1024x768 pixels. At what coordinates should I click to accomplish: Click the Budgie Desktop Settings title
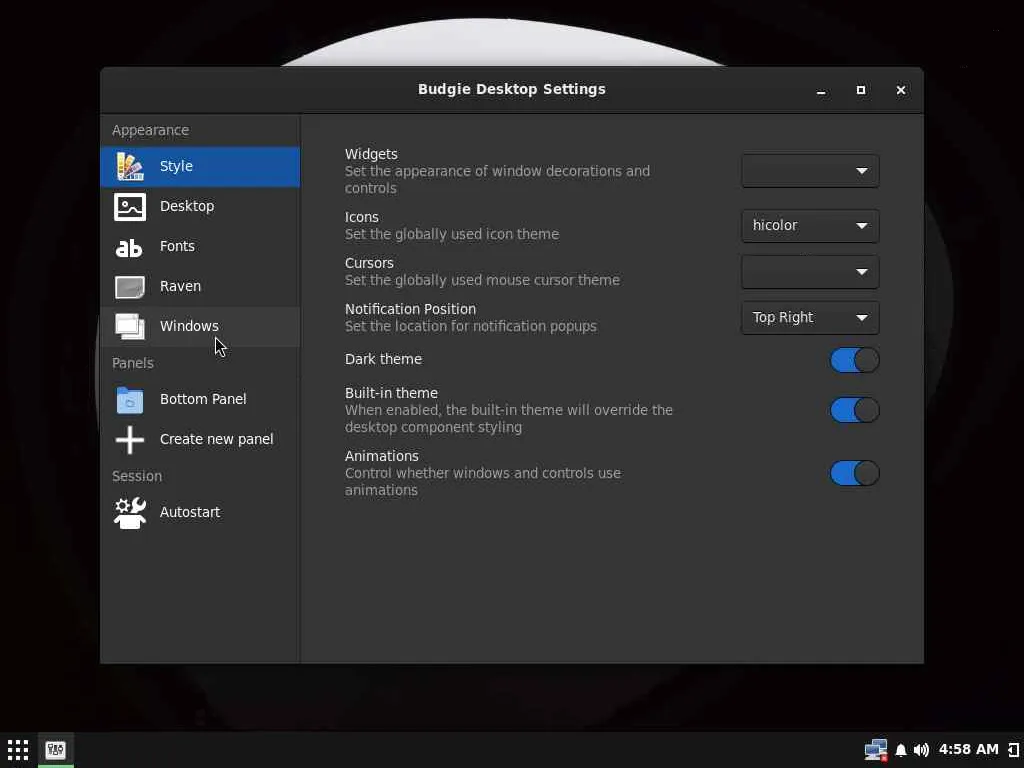coord(511,89)
